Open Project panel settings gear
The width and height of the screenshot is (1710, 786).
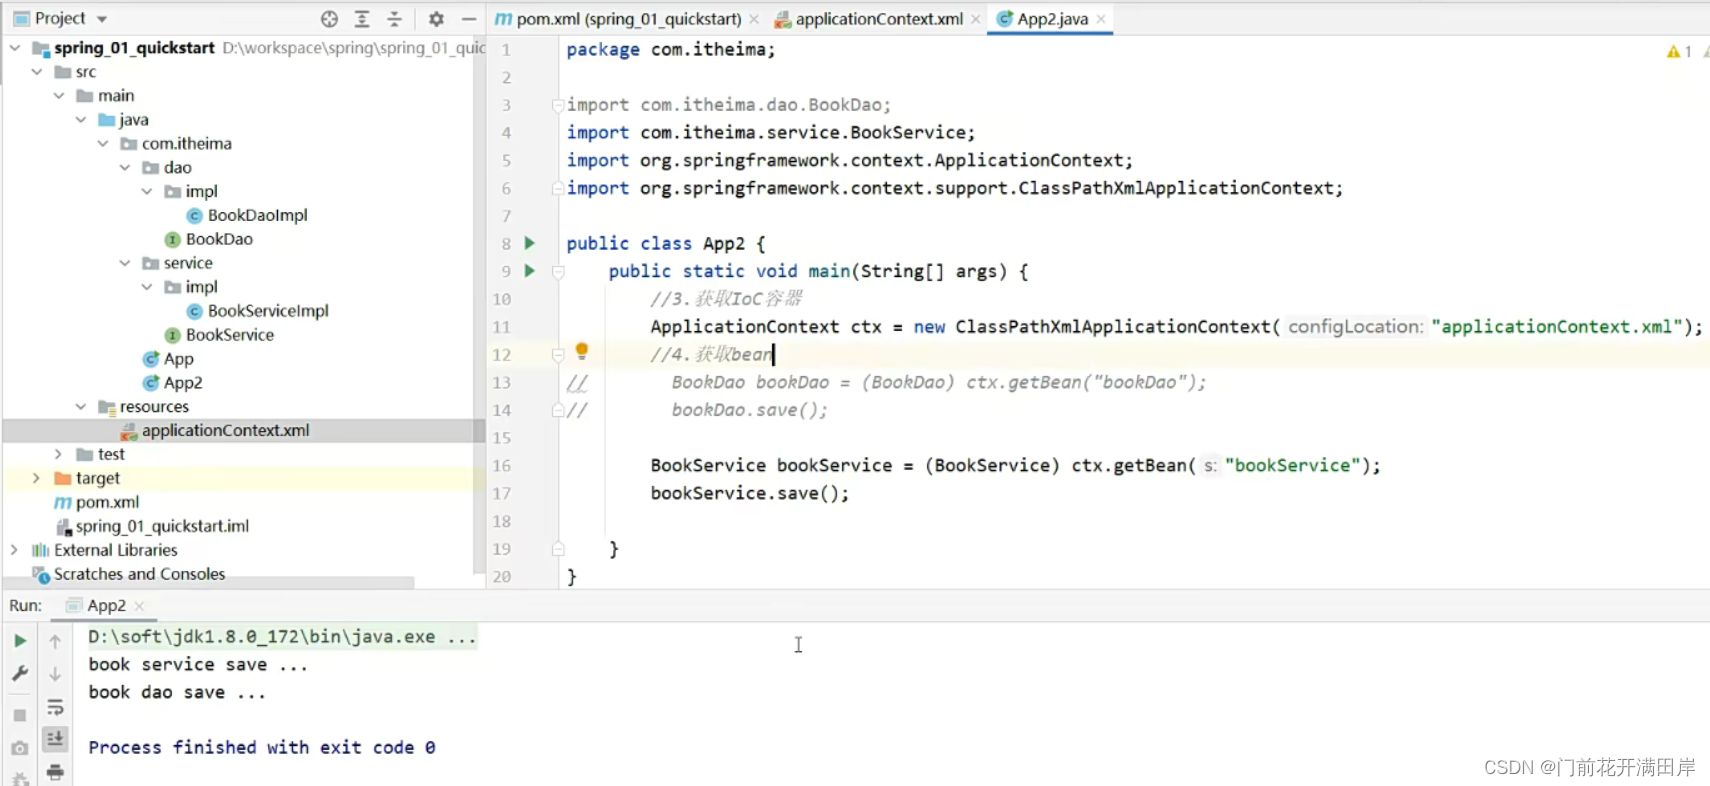tap(436, 18)
